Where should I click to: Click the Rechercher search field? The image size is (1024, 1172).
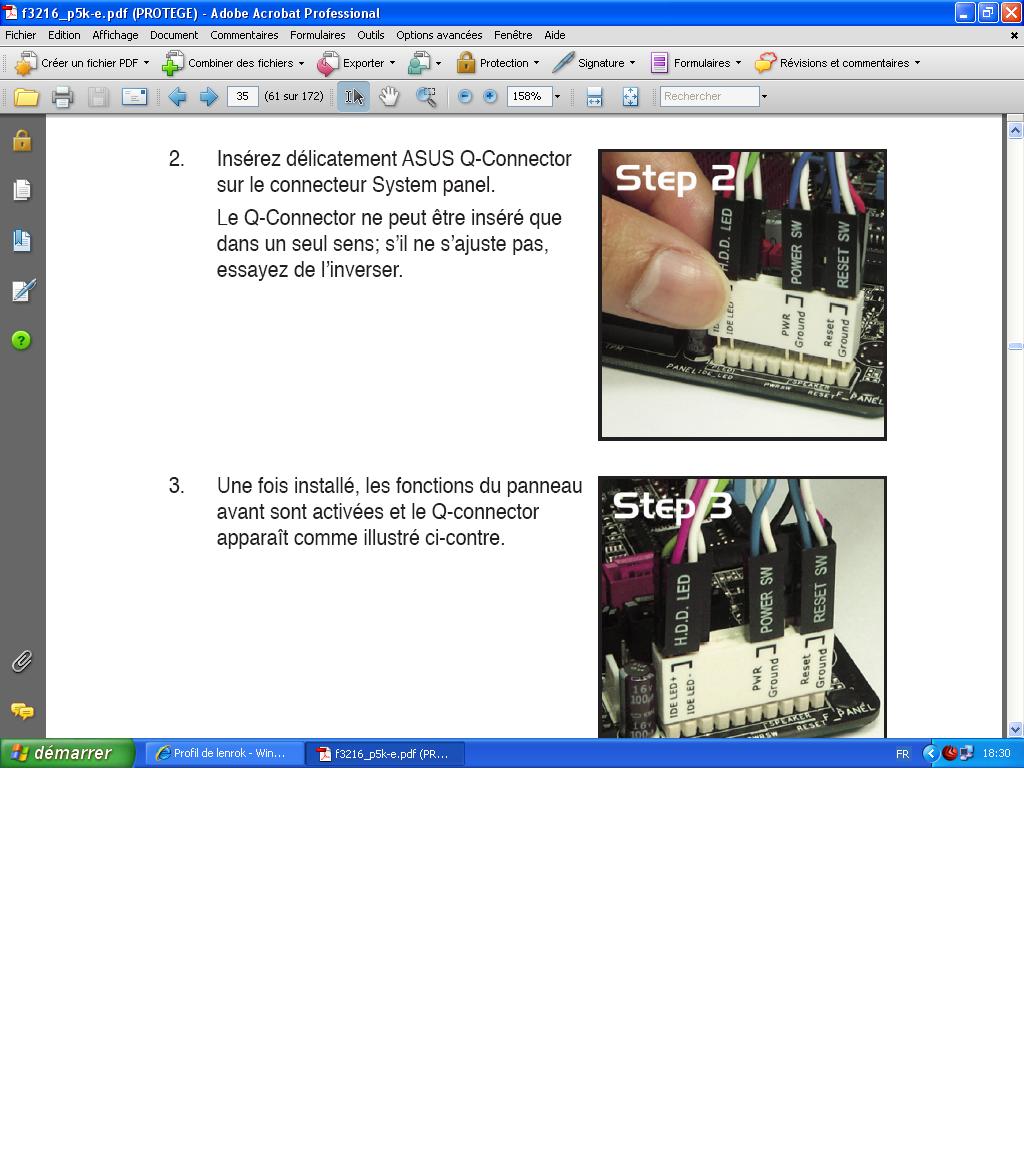[x=709, y=97]
